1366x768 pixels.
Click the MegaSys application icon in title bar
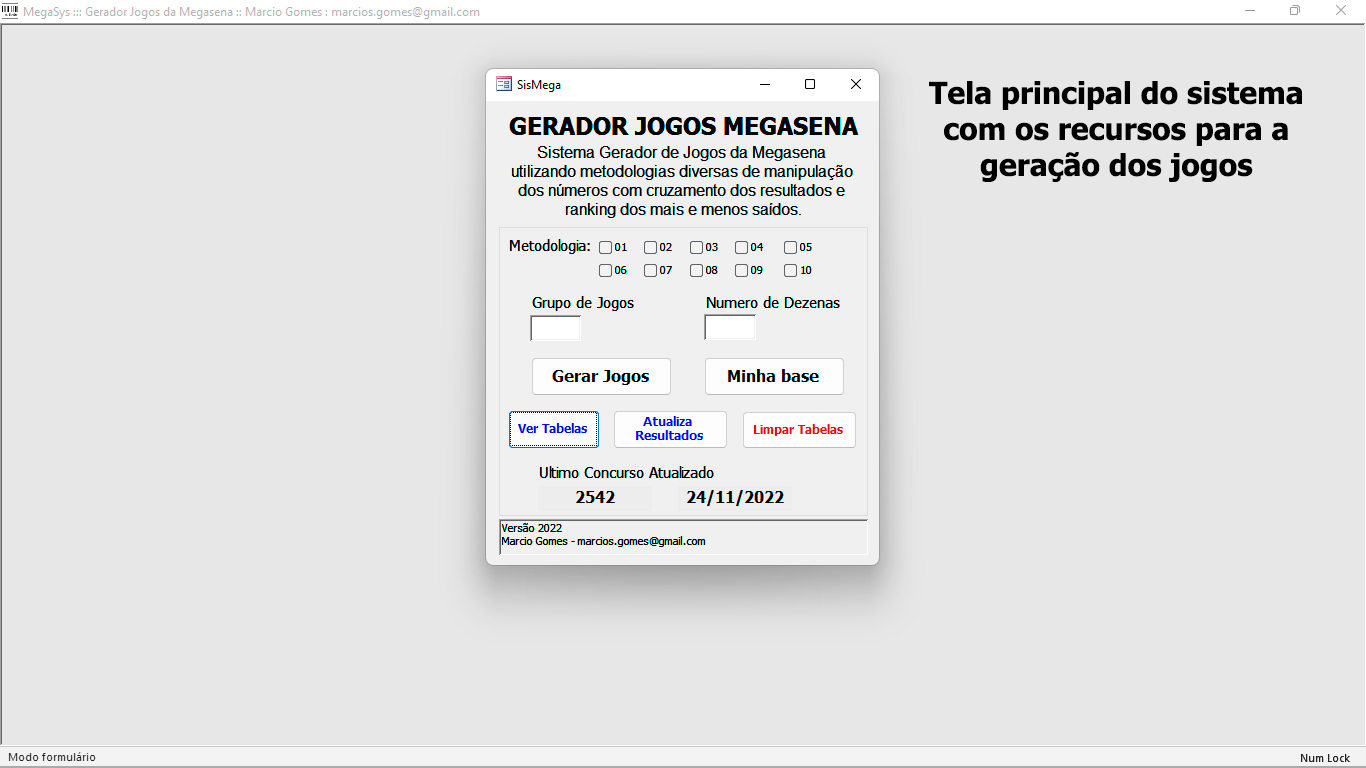pyautogui.click(x=10, y=11)
